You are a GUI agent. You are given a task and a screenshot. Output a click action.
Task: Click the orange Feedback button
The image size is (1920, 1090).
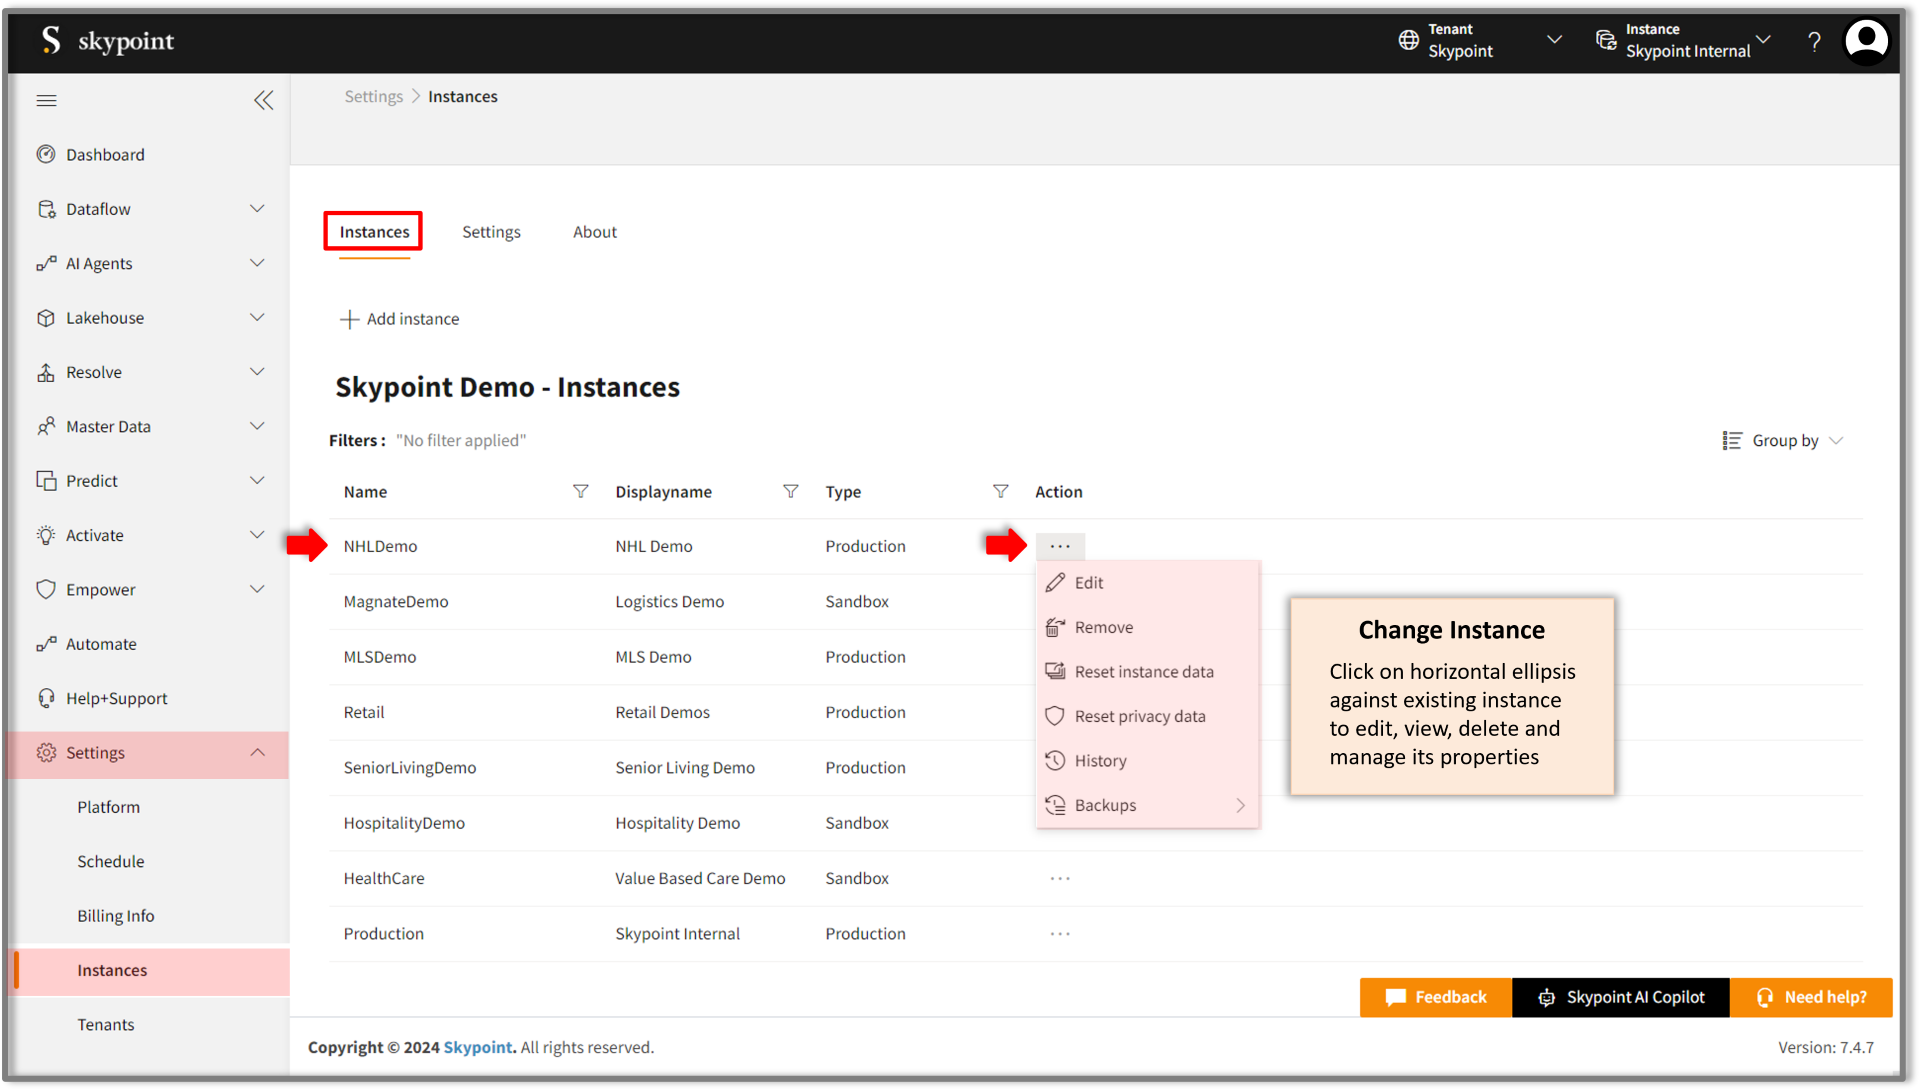pyautogui.click(x=1435, y=997)
